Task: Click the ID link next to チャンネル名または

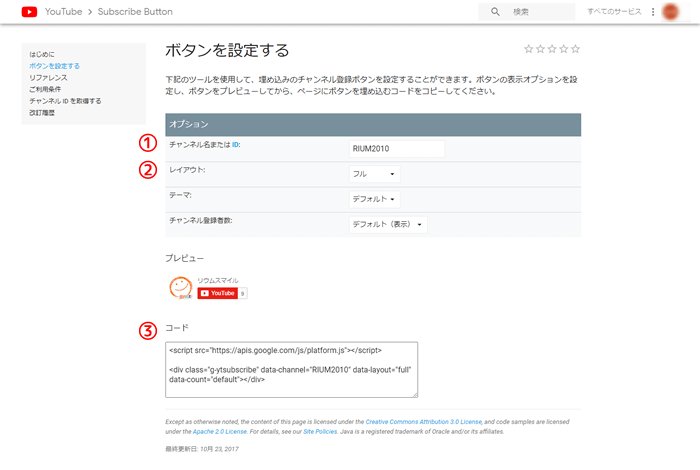Action: click(x=235, y=145)
